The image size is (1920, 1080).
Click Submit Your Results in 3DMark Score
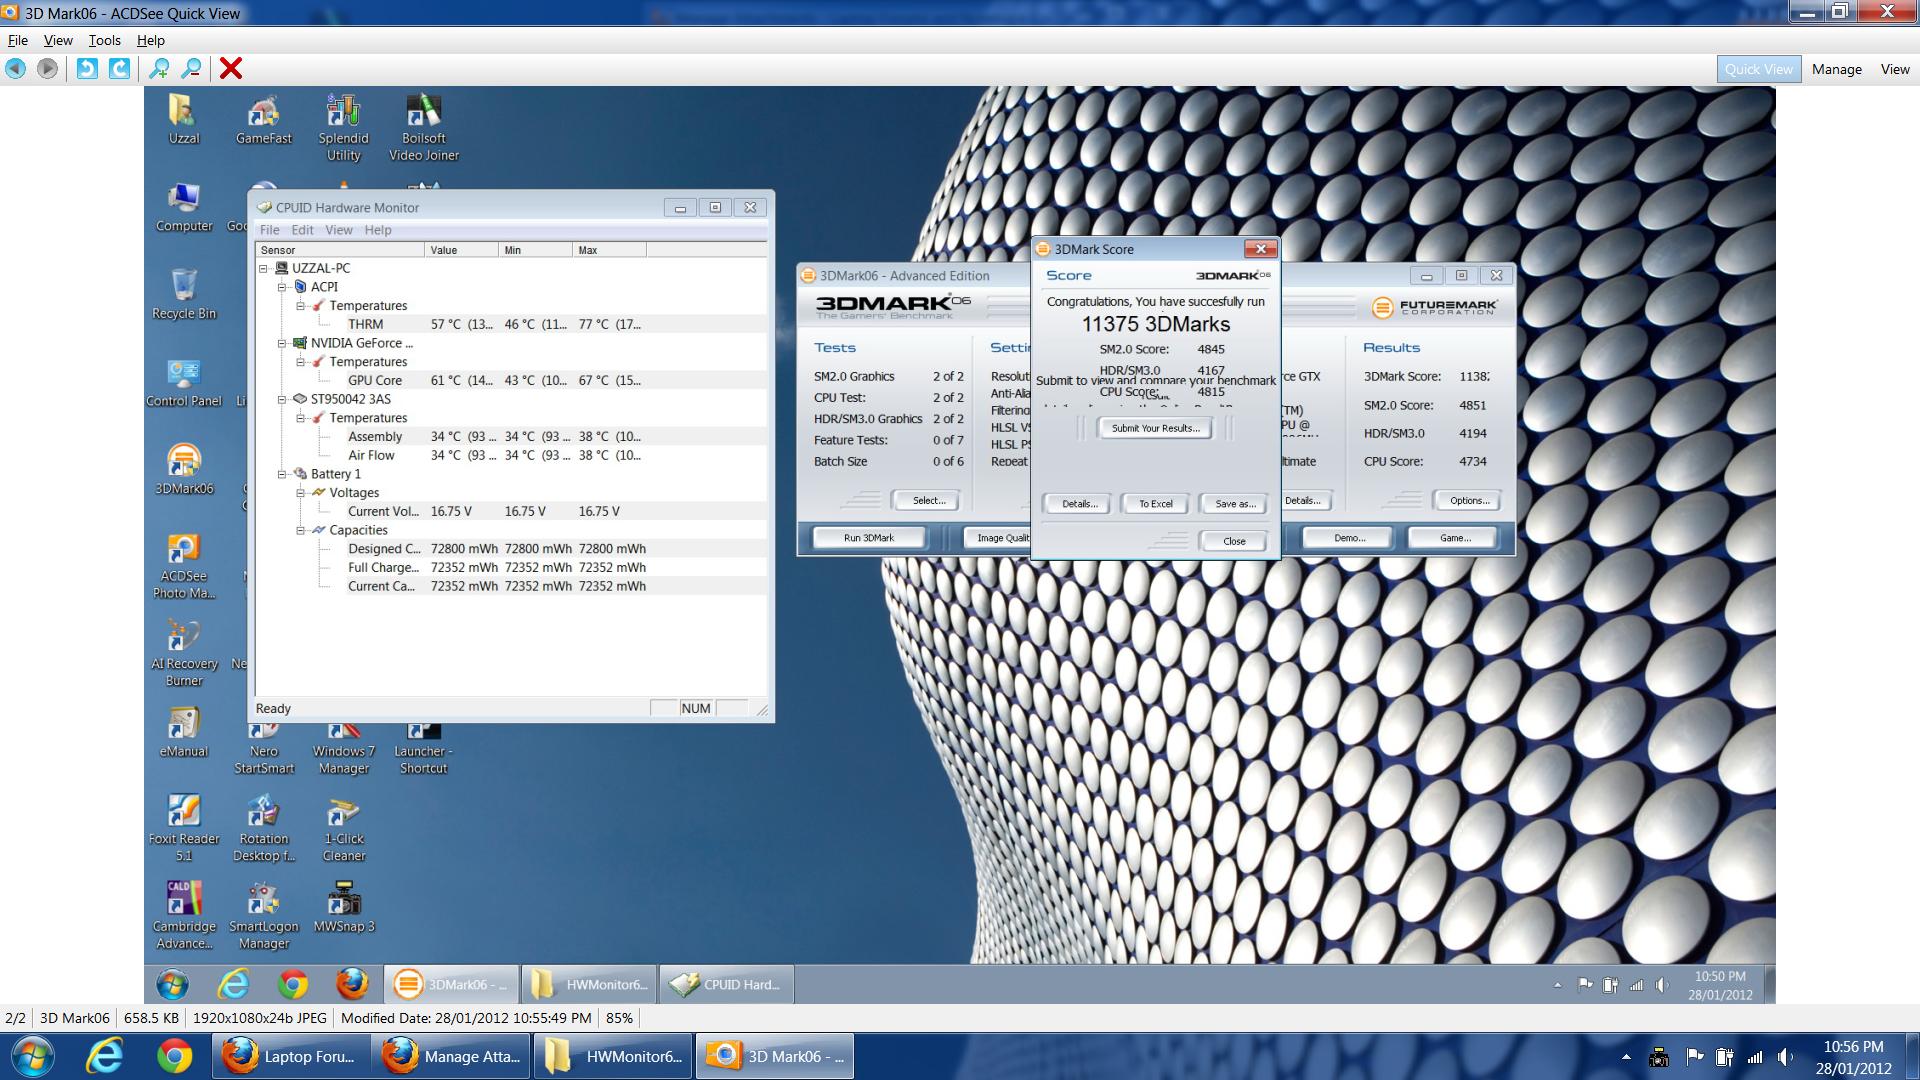(x=1155, y=428)
